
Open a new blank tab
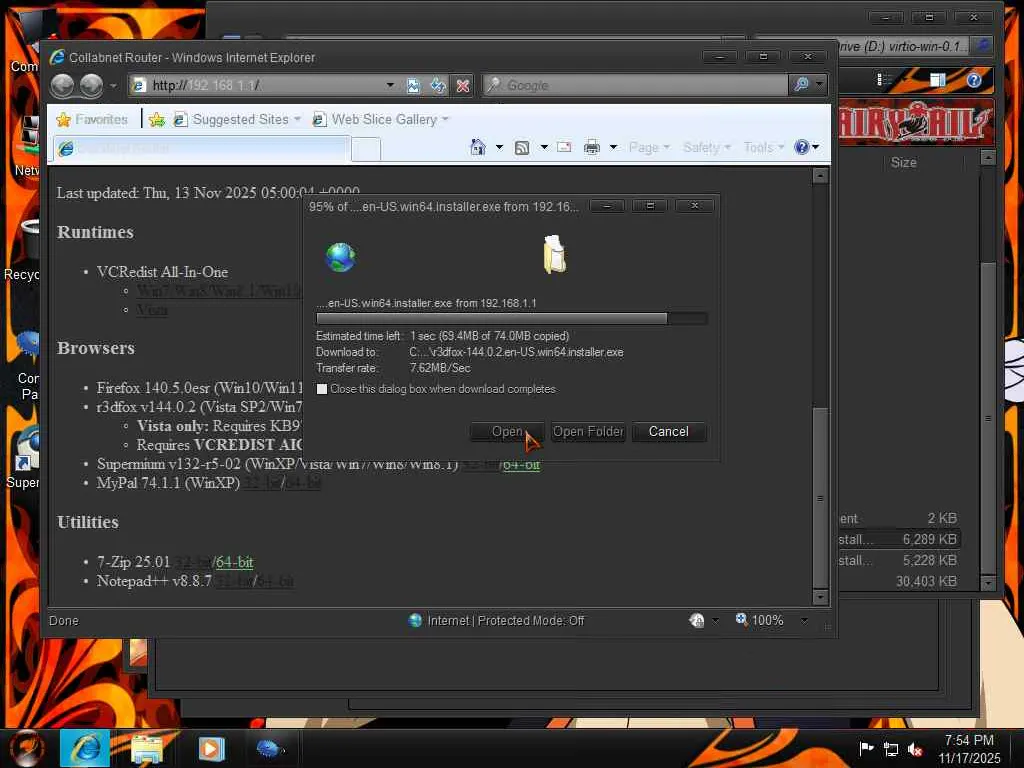pyautogui.click(x=366, y=150)
